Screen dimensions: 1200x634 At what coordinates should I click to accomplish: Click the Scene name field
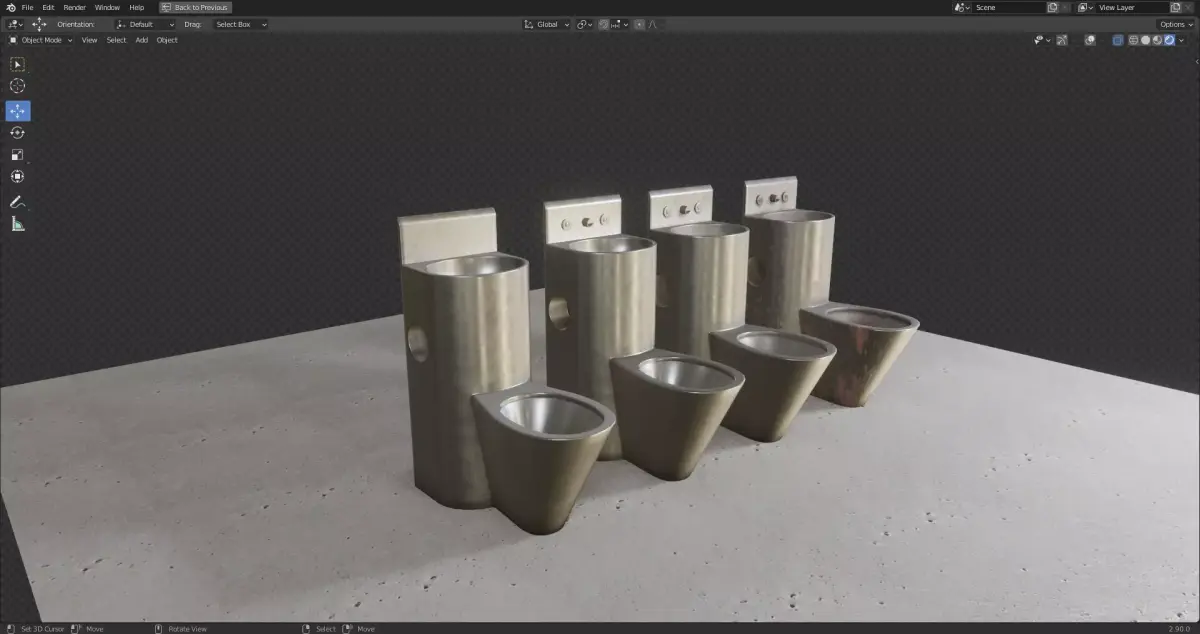coord(1008,7)
